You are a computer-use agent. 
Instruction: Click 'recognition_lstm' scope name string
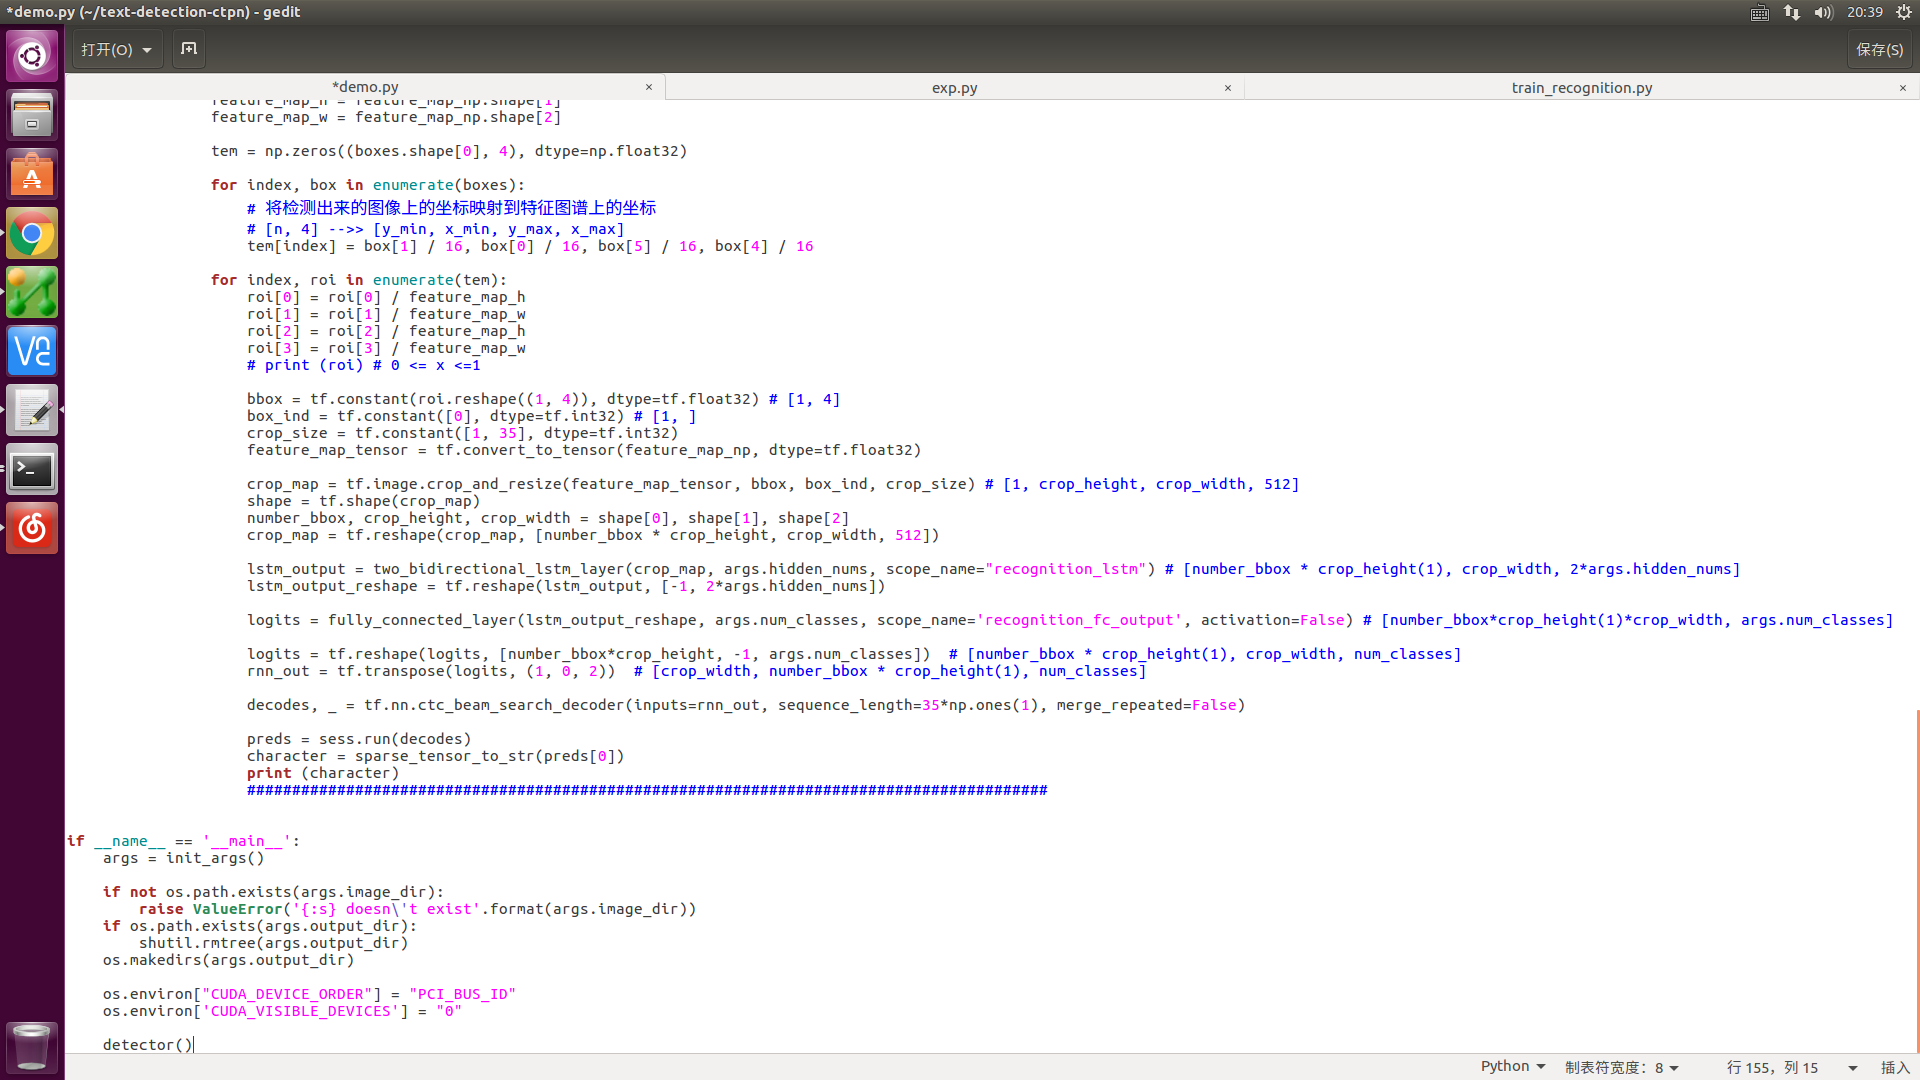pyautogui.click(x=1066, y=569)
